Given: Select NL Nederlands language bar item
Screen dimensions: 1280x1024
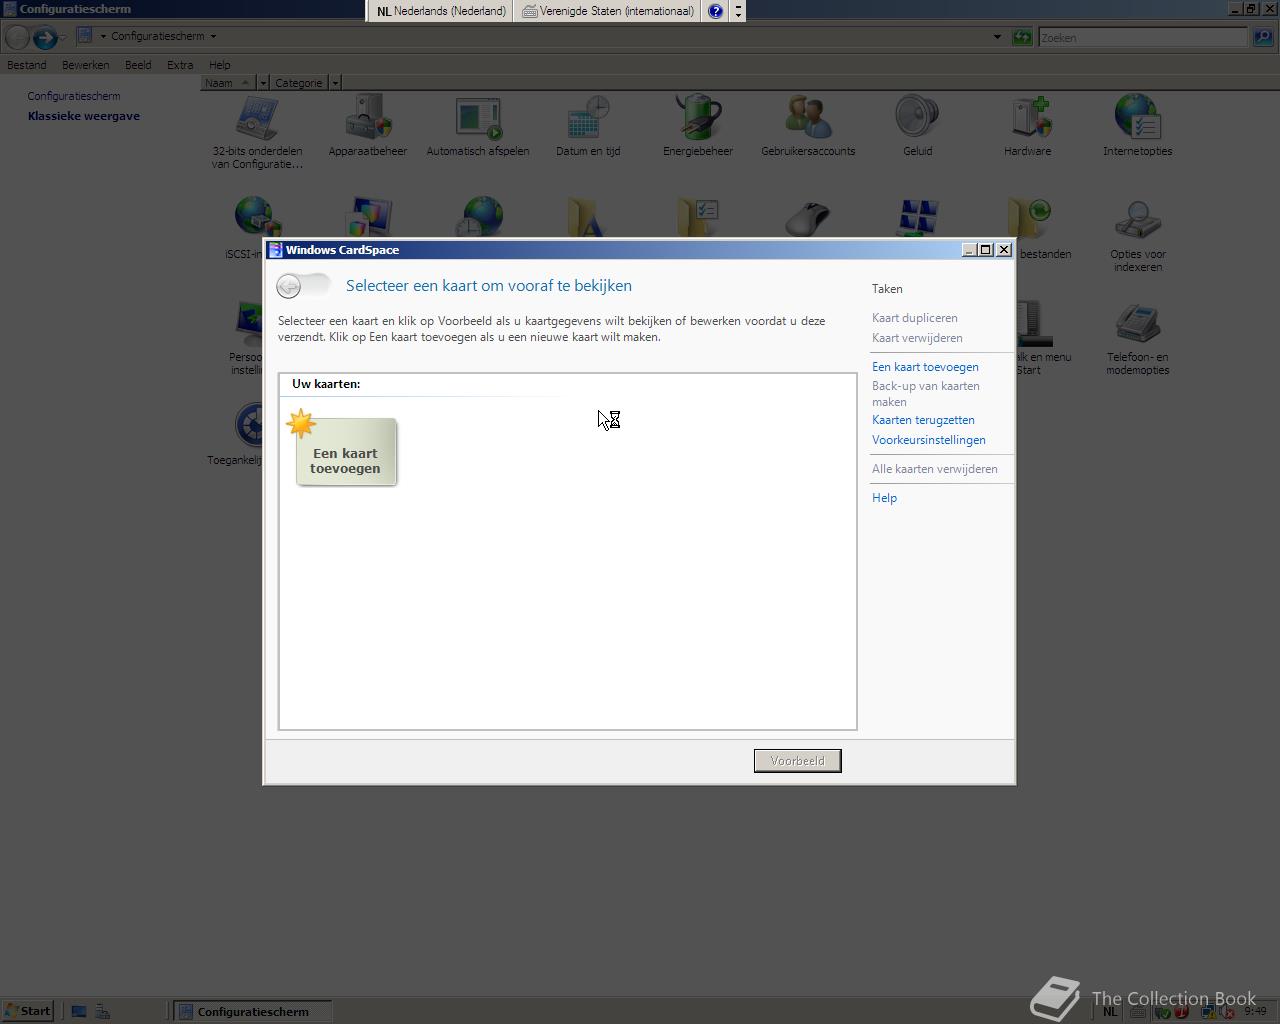Looking at the screenshot, I should click(x=441, y=11).
